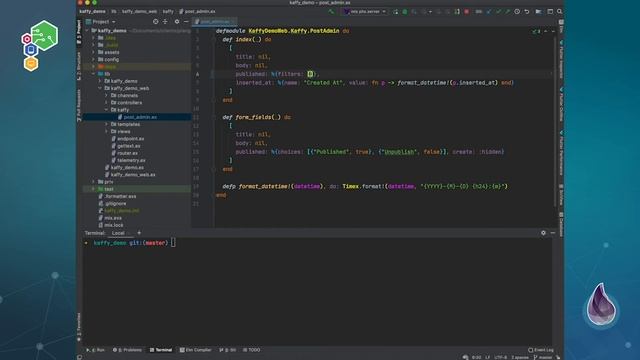Toggle the Structure side tool window

(79, 66)
